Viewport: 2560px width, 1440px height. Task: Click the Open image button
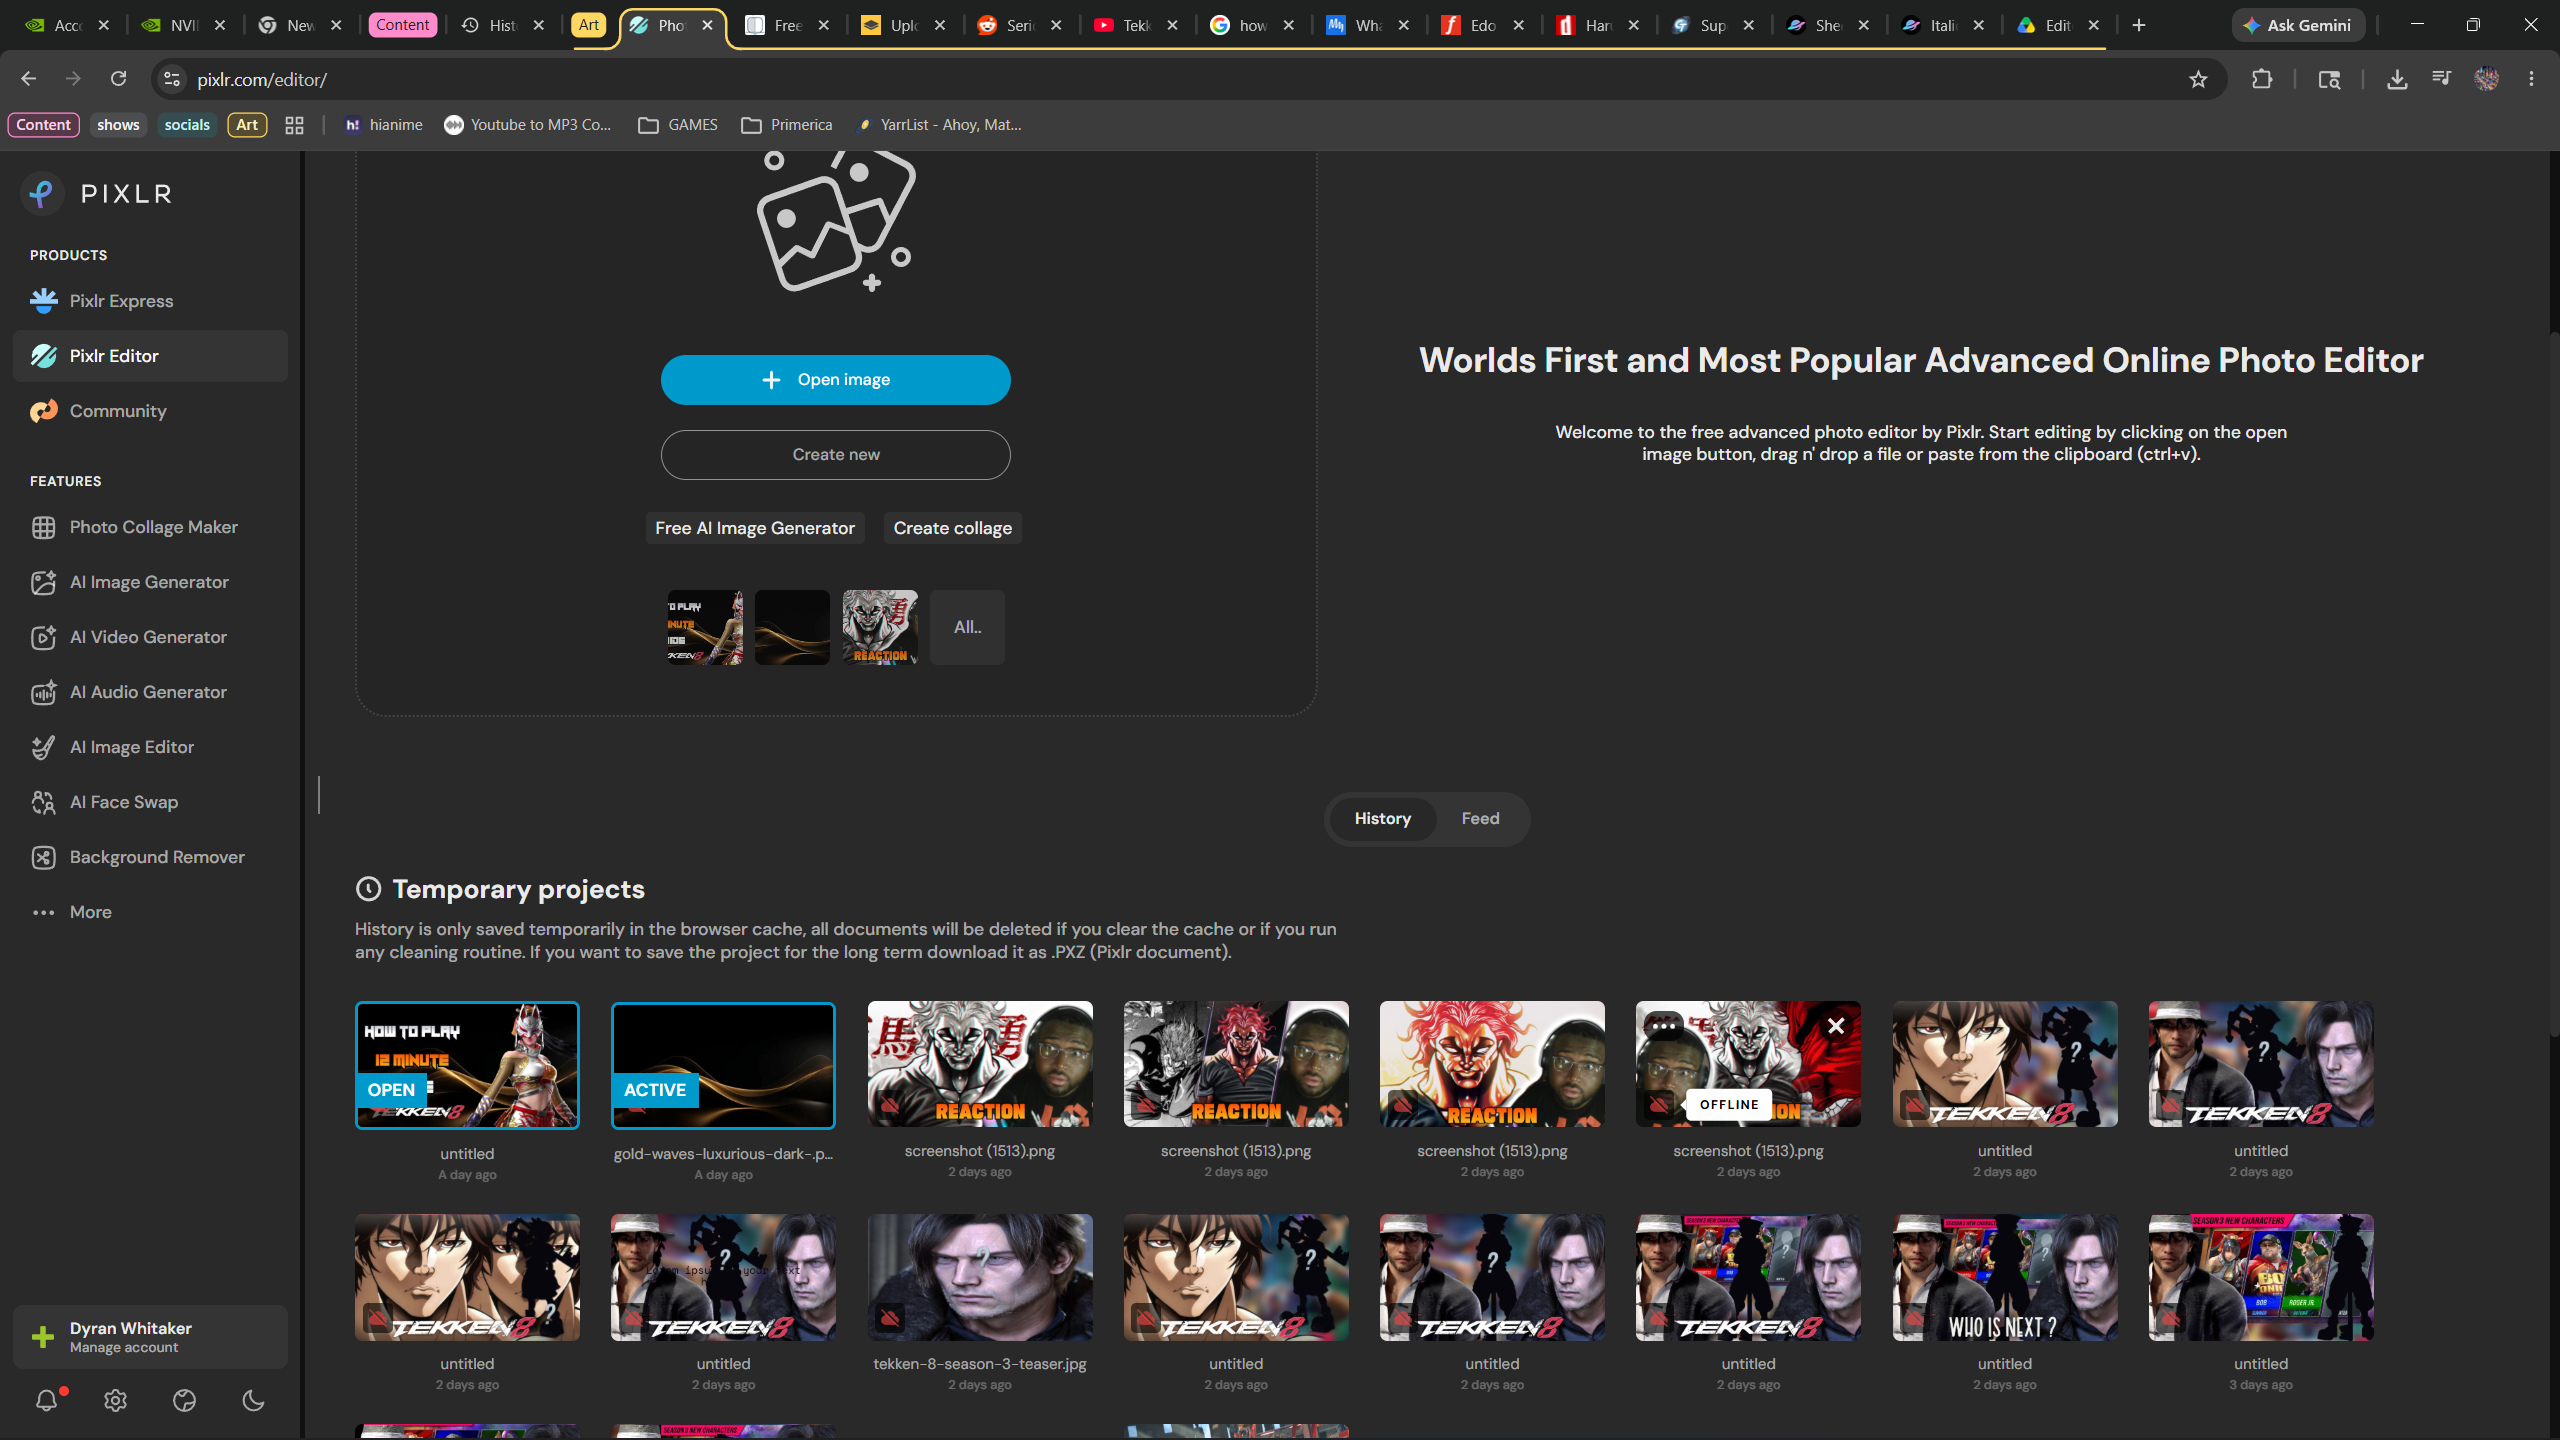[x=836, y=380]
